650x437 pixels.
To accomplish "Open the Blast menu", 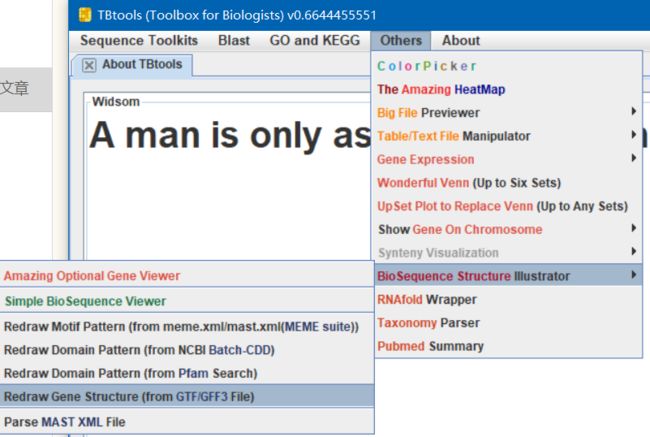I will point(234,41).
